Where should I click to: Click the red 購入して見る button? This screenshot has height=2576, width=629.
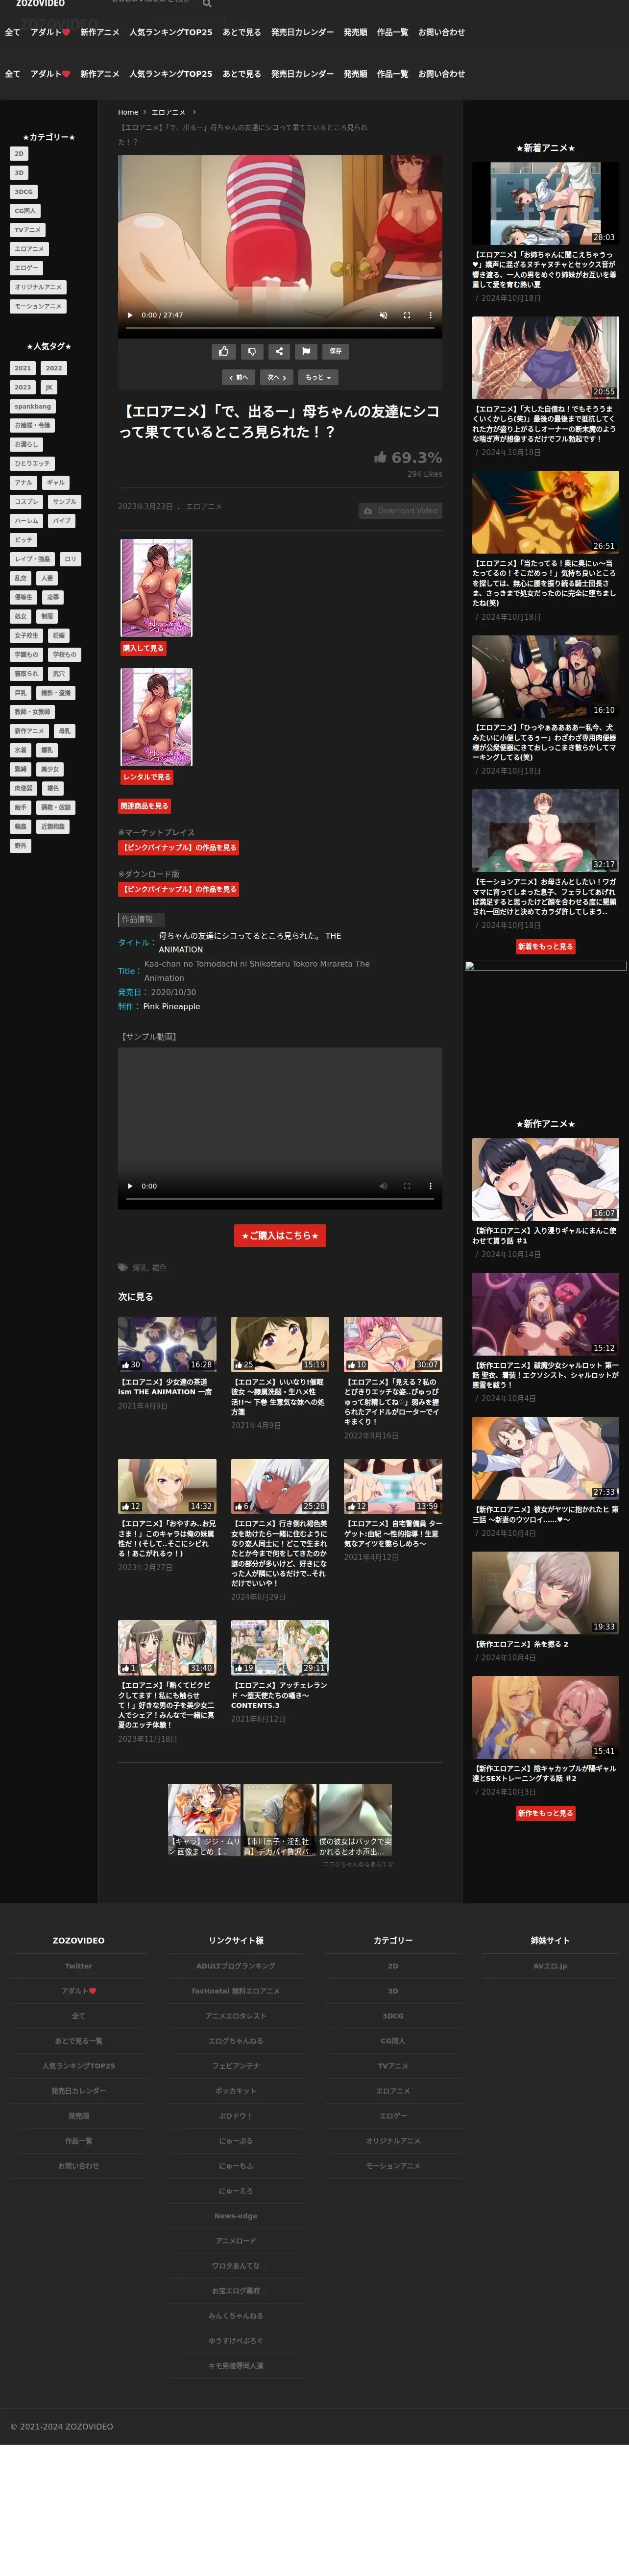[x=143, y=648]
